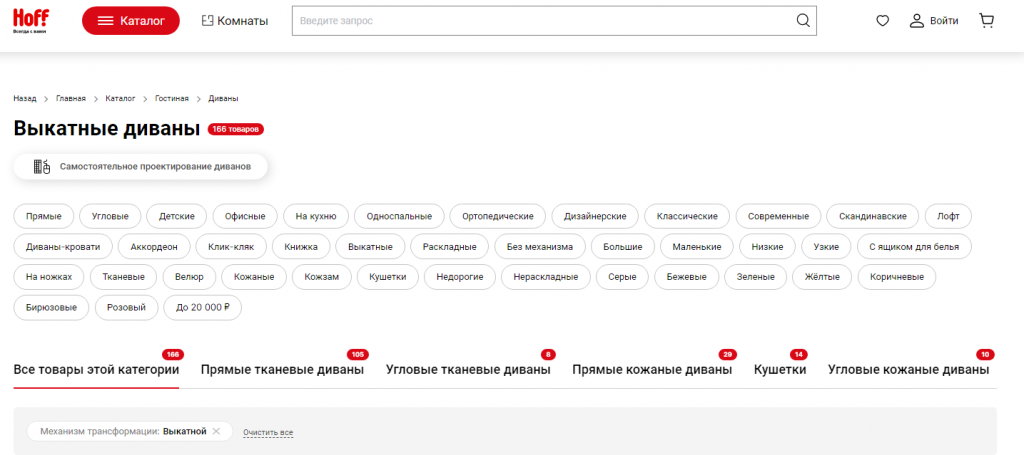Open favorites via heart icon

882,21
